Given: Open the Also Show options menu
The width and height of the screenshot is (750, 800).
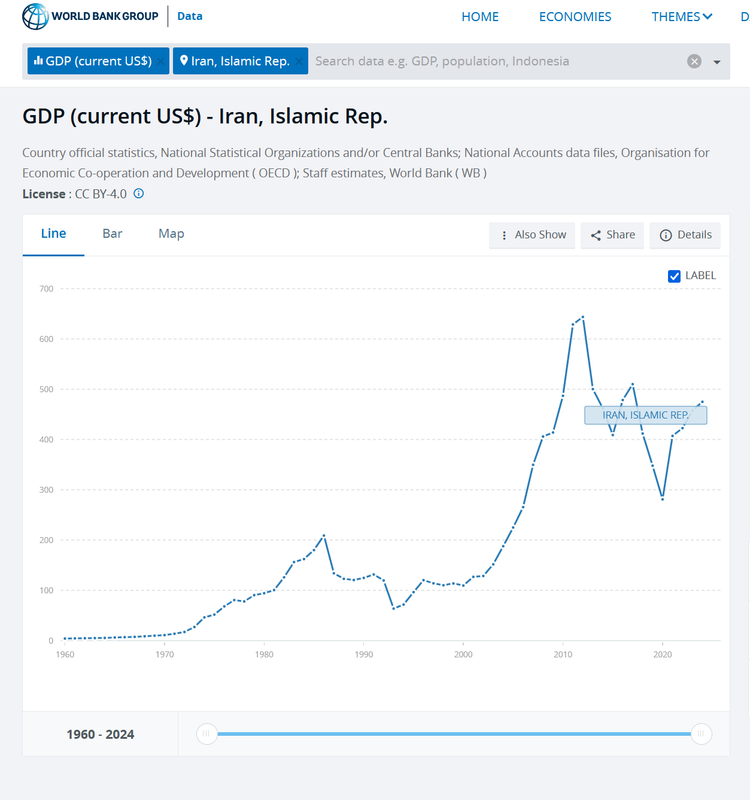Looking at the screenshot, I should pyautogui.click(x=532, y=235).
